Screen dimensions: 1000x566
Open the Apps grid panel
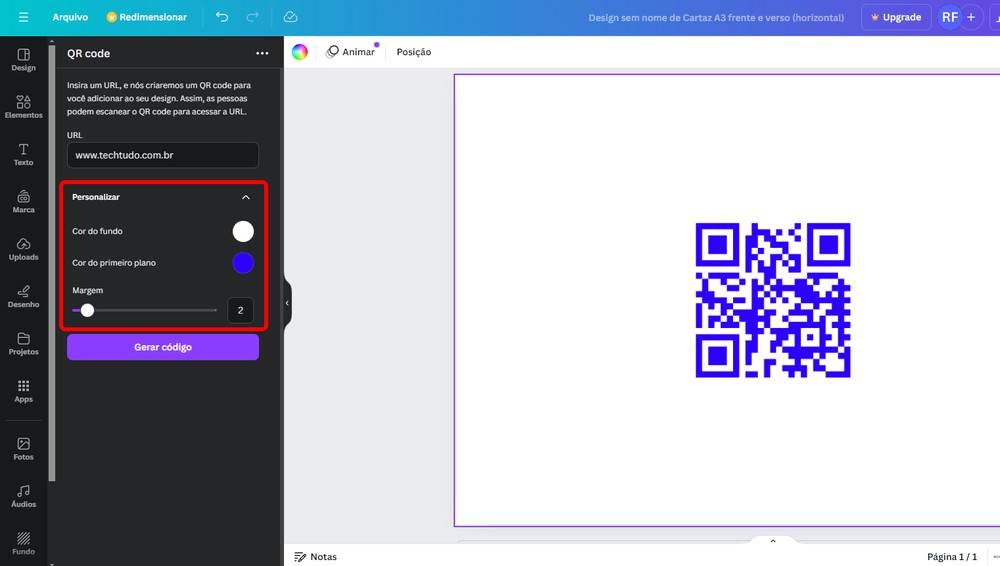tap(24, 391)
